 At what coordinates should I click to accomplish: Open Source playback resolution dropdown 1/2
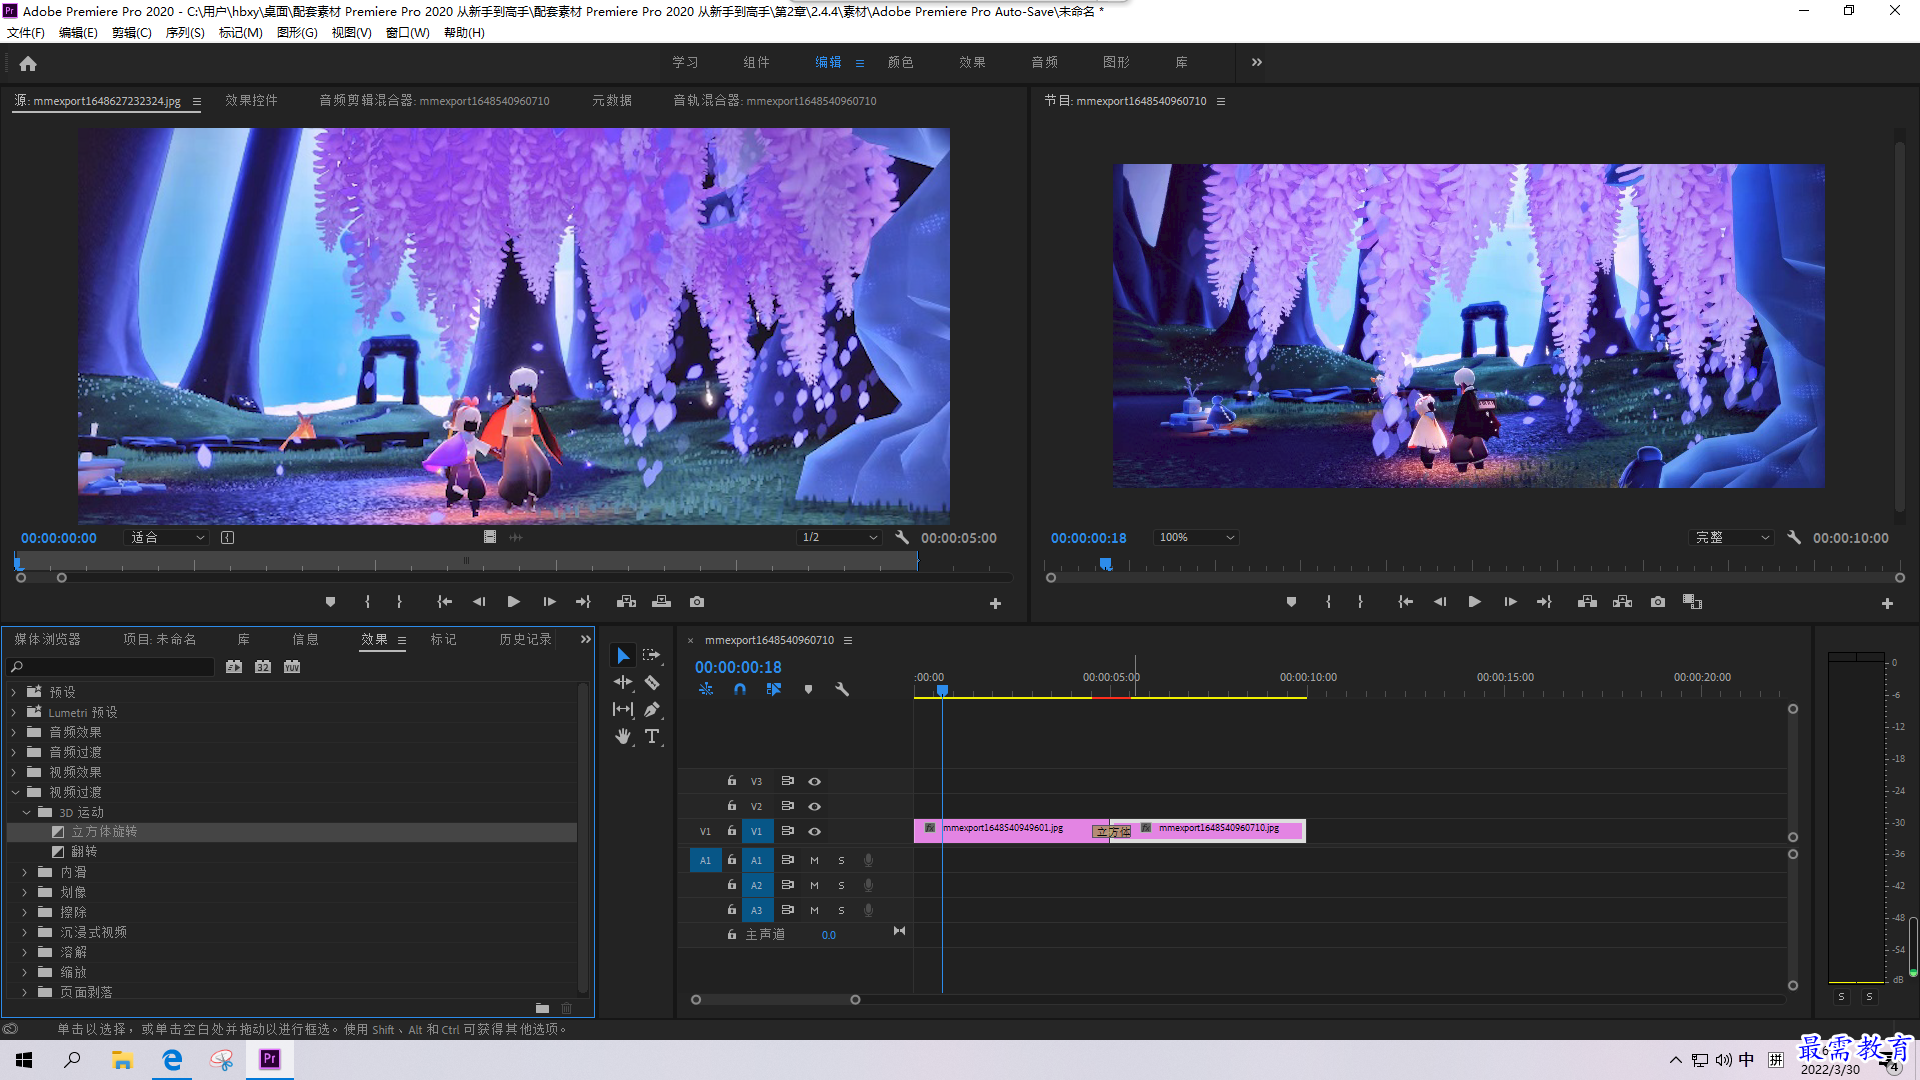point(838,537)
